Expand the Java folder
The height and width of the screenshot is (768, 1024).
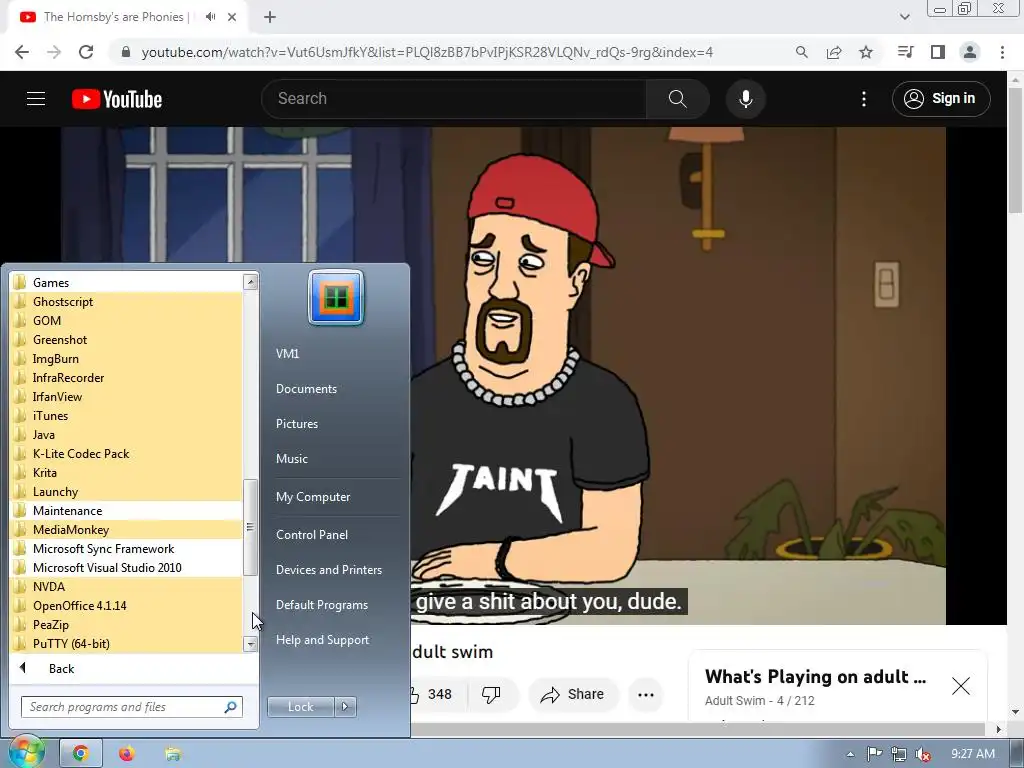[127, 434]
